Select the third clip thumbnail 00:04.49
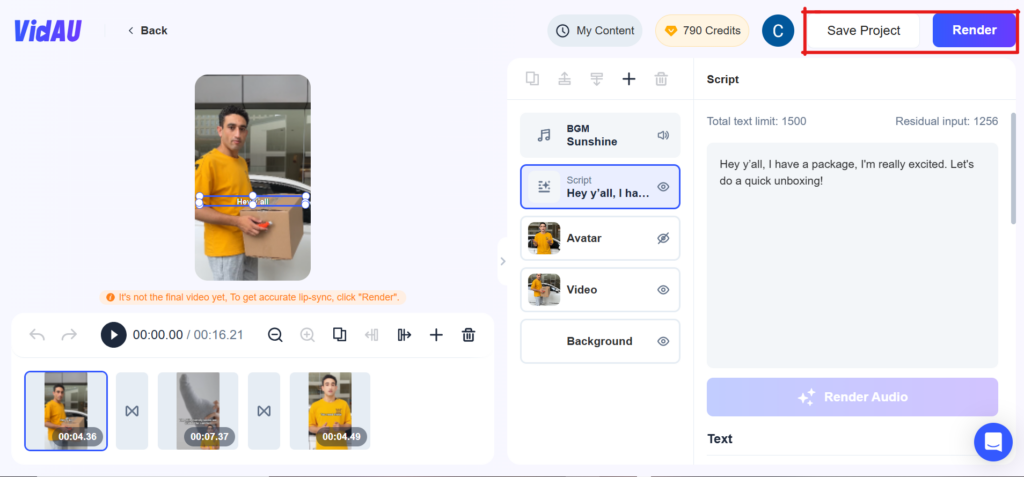This screenshot has height=477, width=1024. 330,411
